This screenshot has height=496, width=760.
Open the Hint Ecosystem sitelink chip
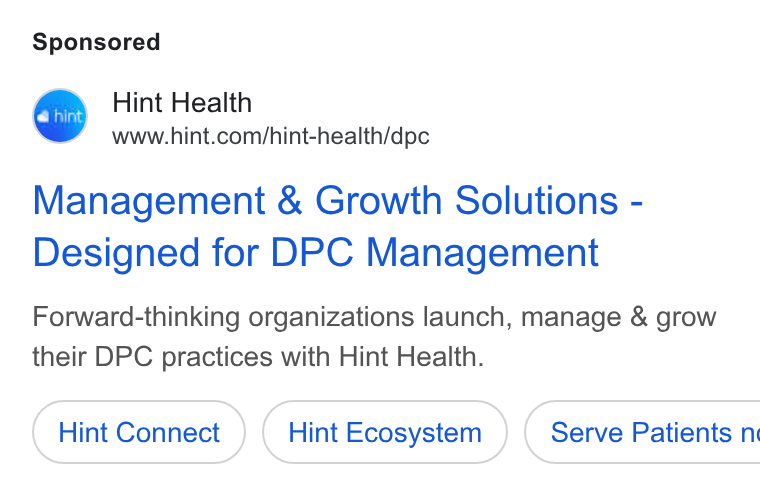385,432
